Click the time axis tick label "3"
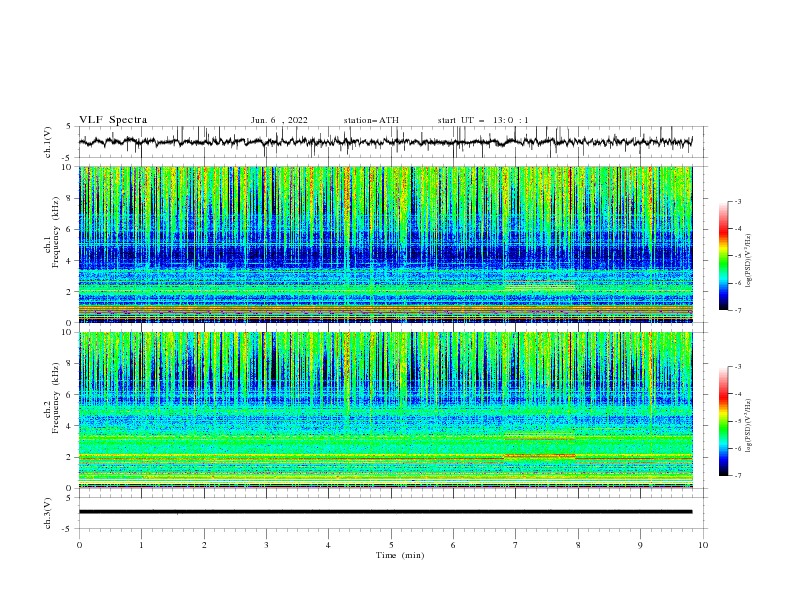 click(266, 545)
